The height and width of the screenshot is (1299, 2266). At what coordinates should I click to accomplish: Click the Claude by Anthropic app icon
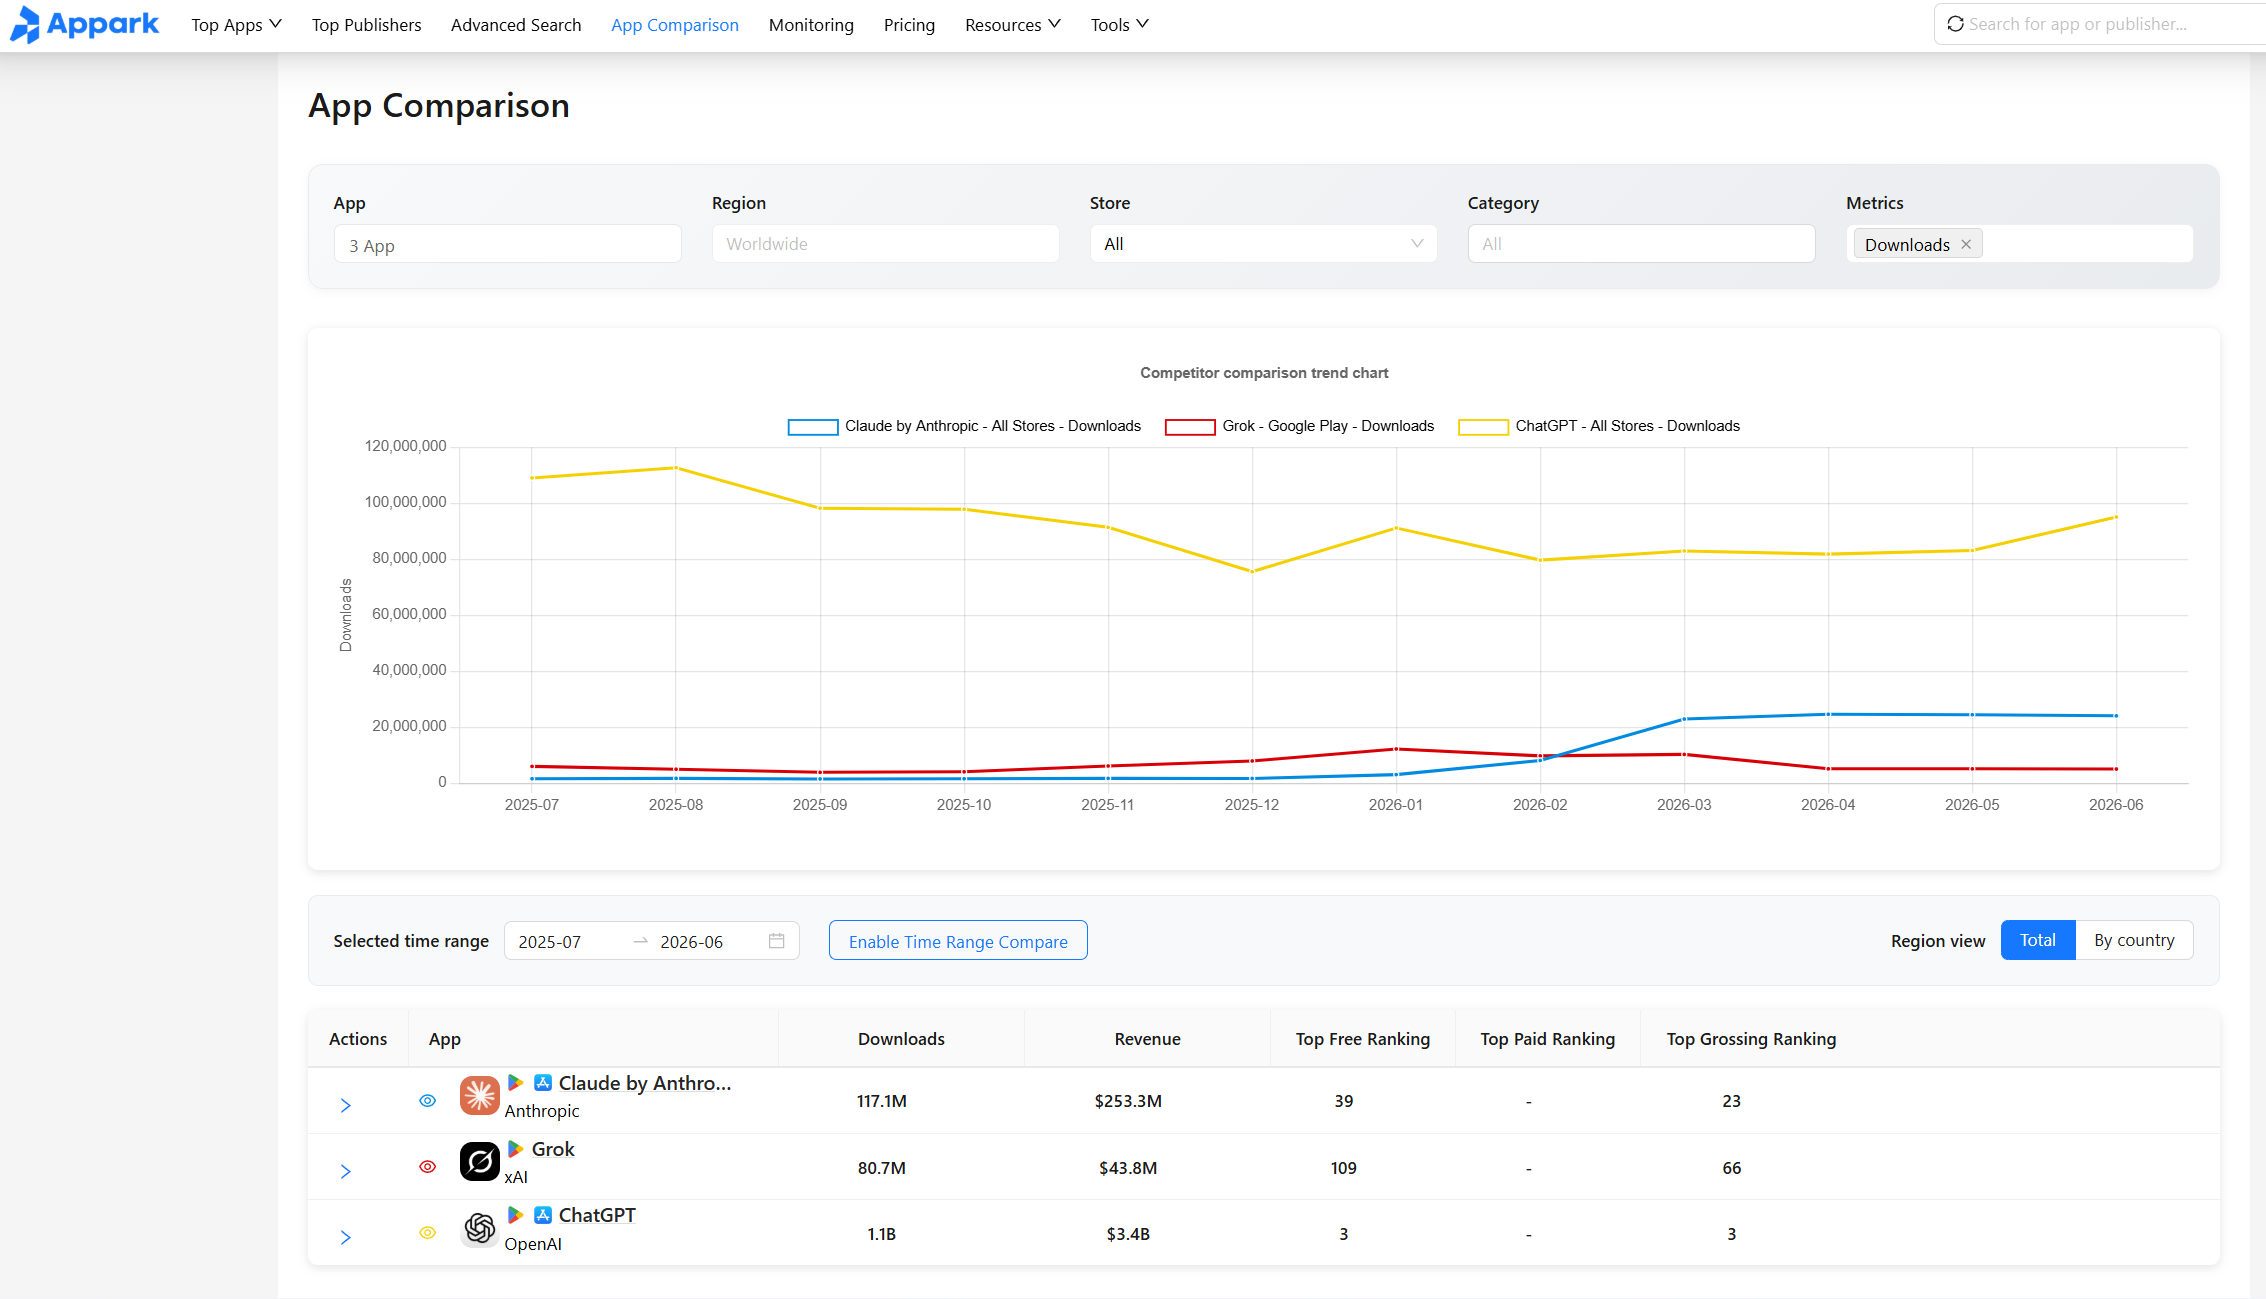point(479,1096)
